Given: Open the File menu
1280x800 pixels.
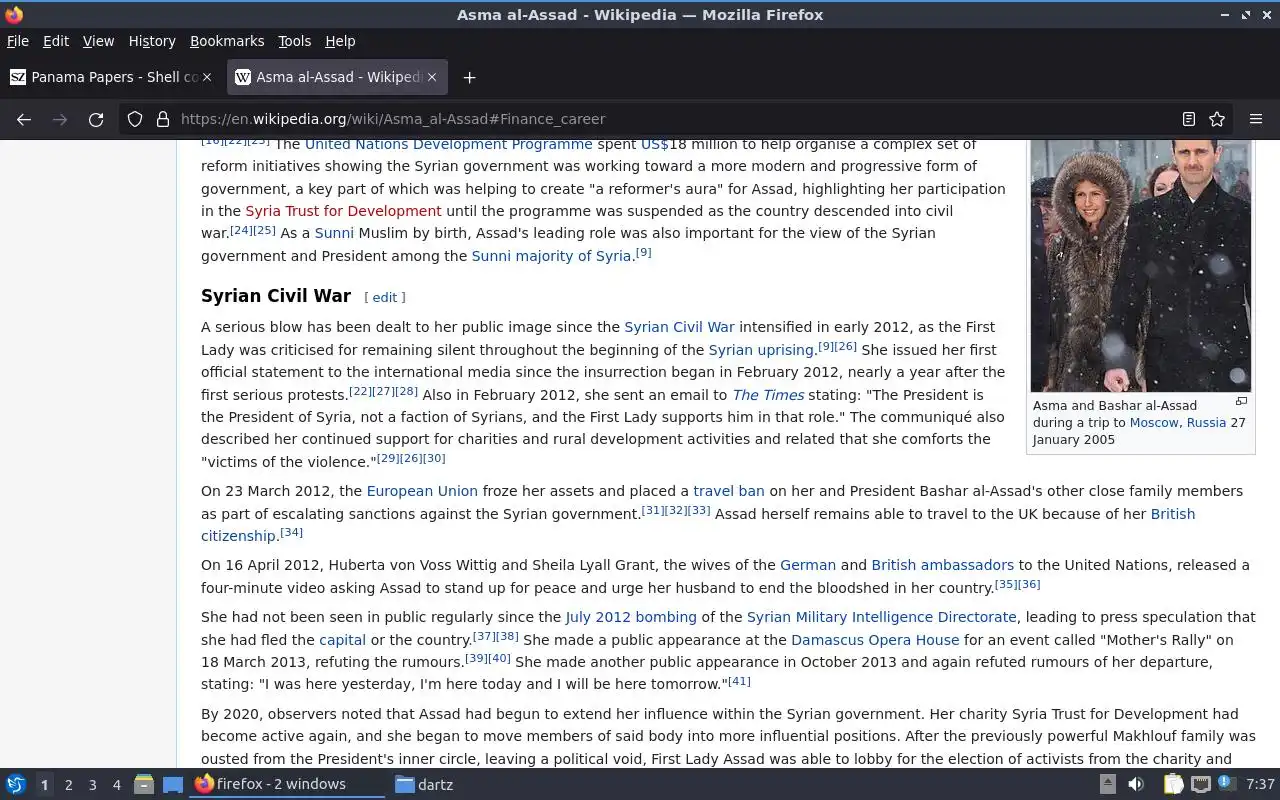Looking at the screenshot, I should (x=18, y=41).
